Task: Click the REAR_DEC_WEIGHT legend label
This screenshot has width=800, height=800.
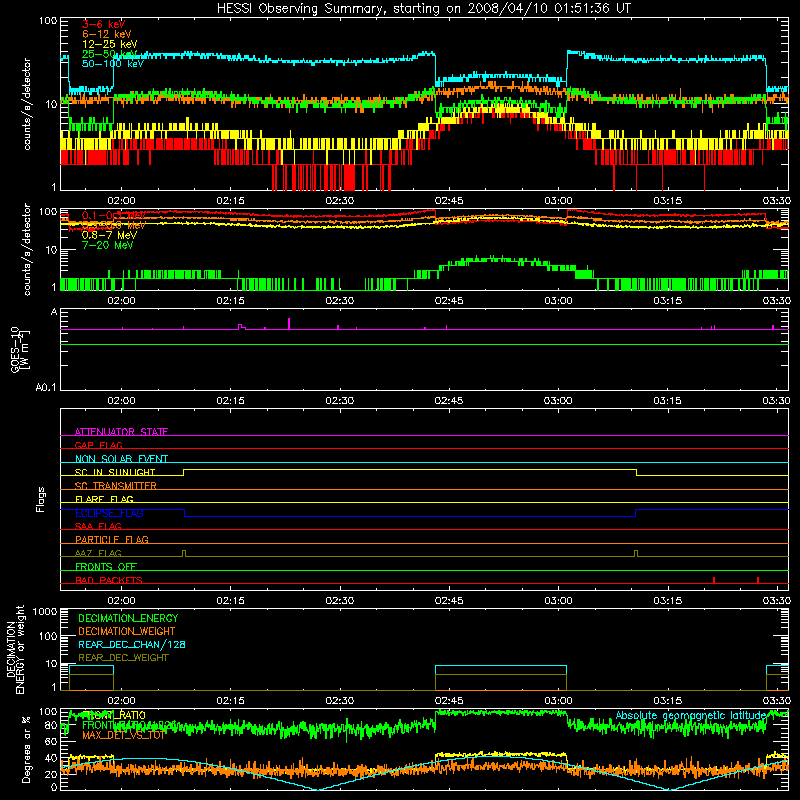Action: pyautogui.click(x=123, y=658)
